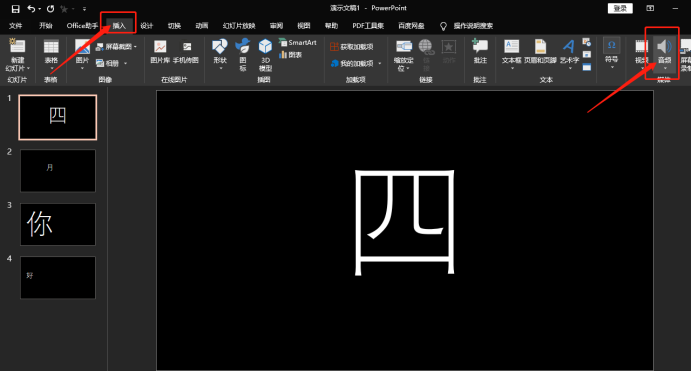Open the 相册 photo album dropdown
The image size is (692, 371).
click(x=125, y=64)
